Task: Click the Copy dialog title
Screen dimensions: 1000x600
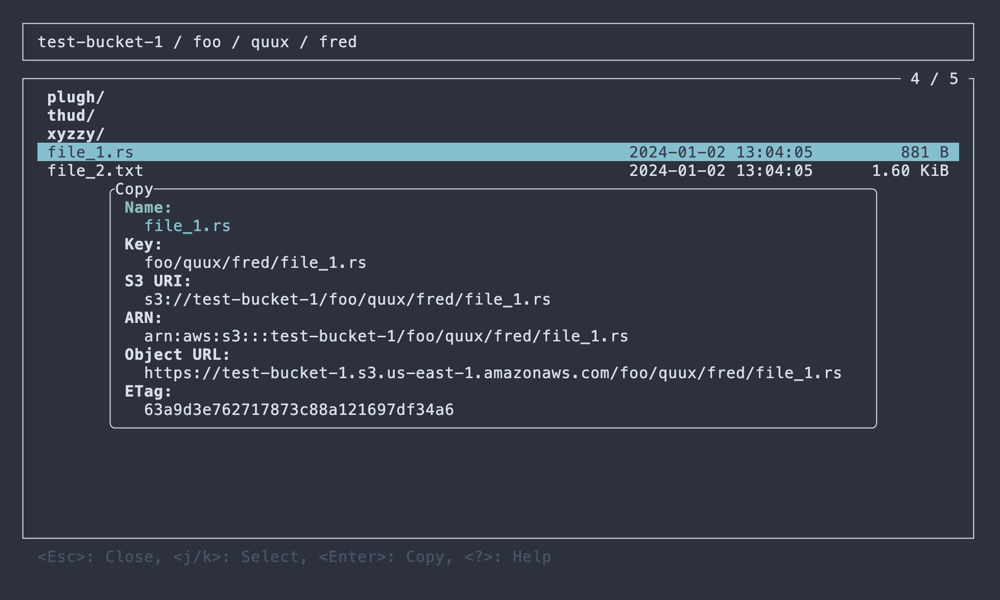Action: [x=134, y=189]
